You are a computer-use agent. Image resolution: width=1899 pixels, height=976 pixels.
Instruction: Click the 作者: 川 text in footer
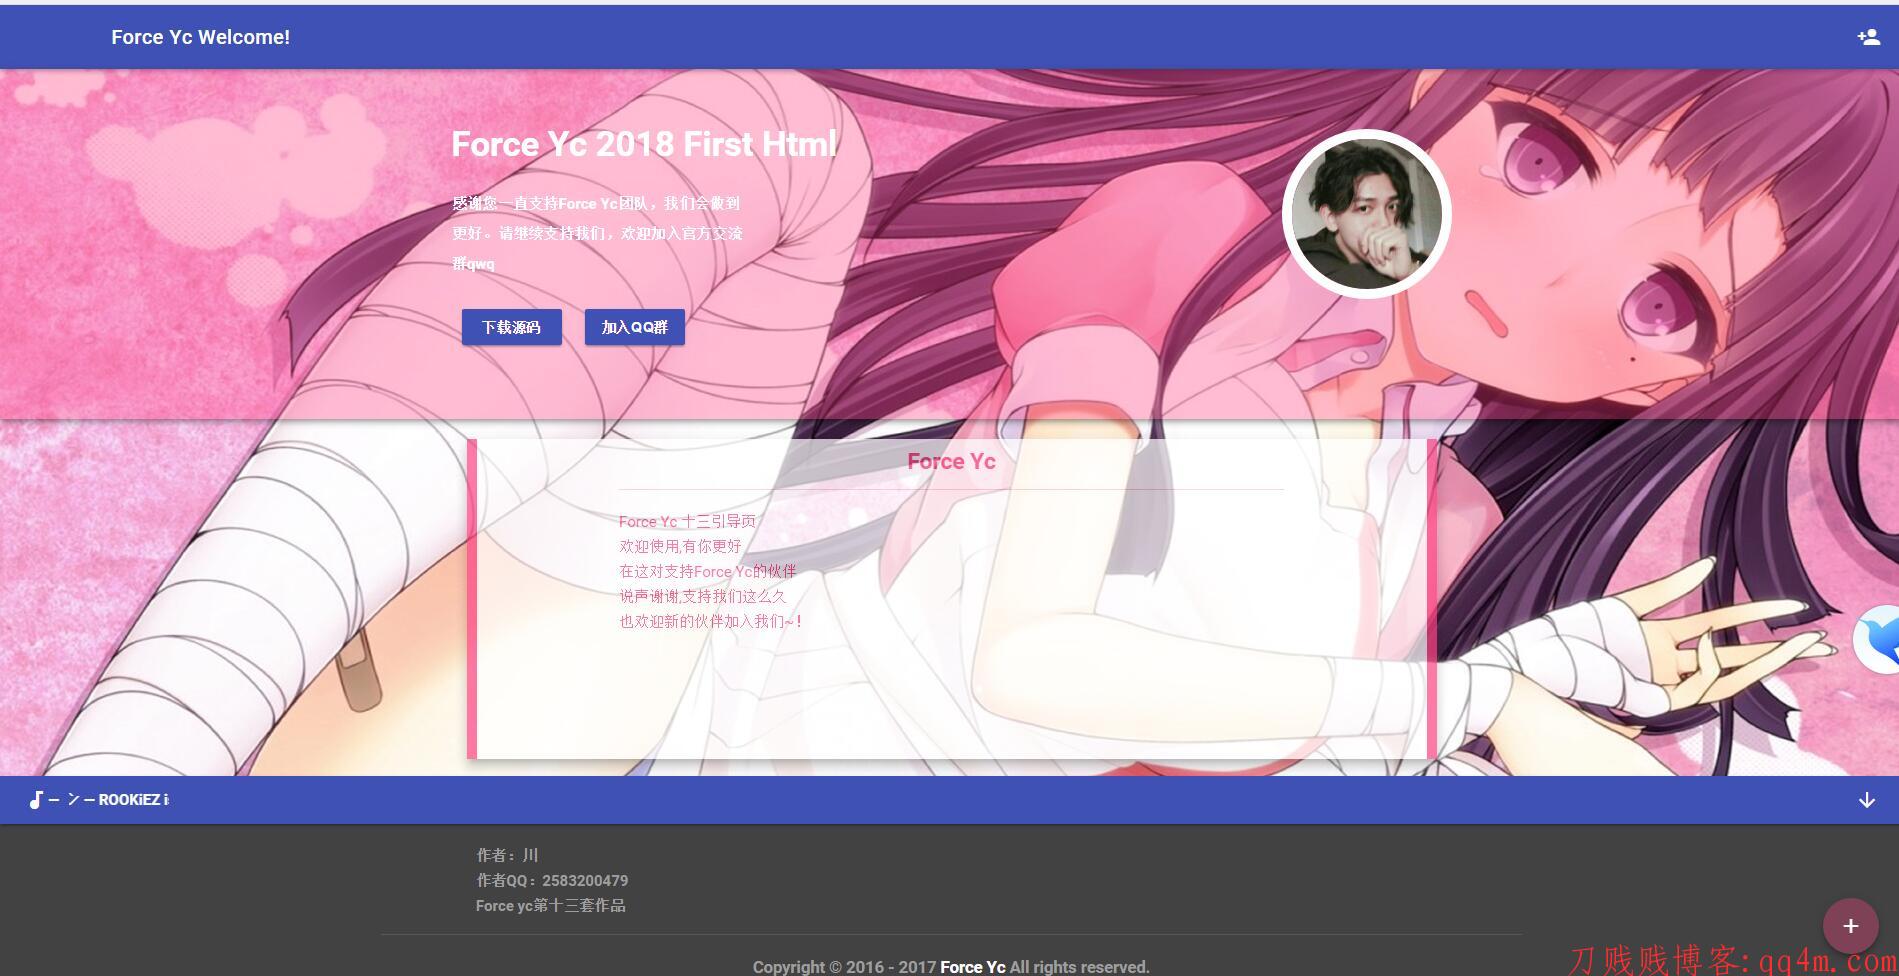tap(507, 855)
